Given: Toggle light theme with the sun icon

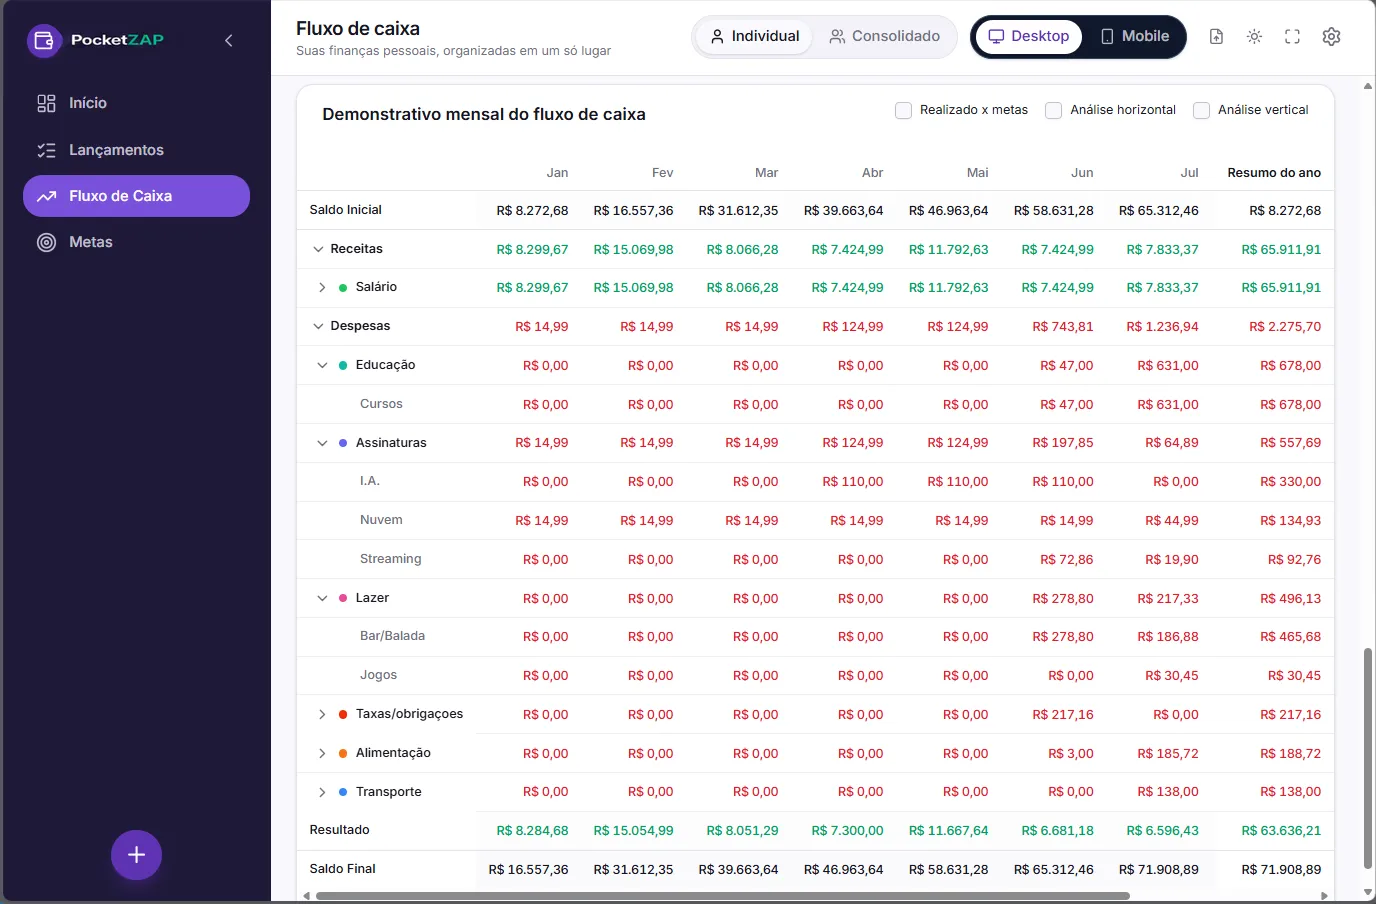Looking at the screenshot, I should [x=1254, y=37].
